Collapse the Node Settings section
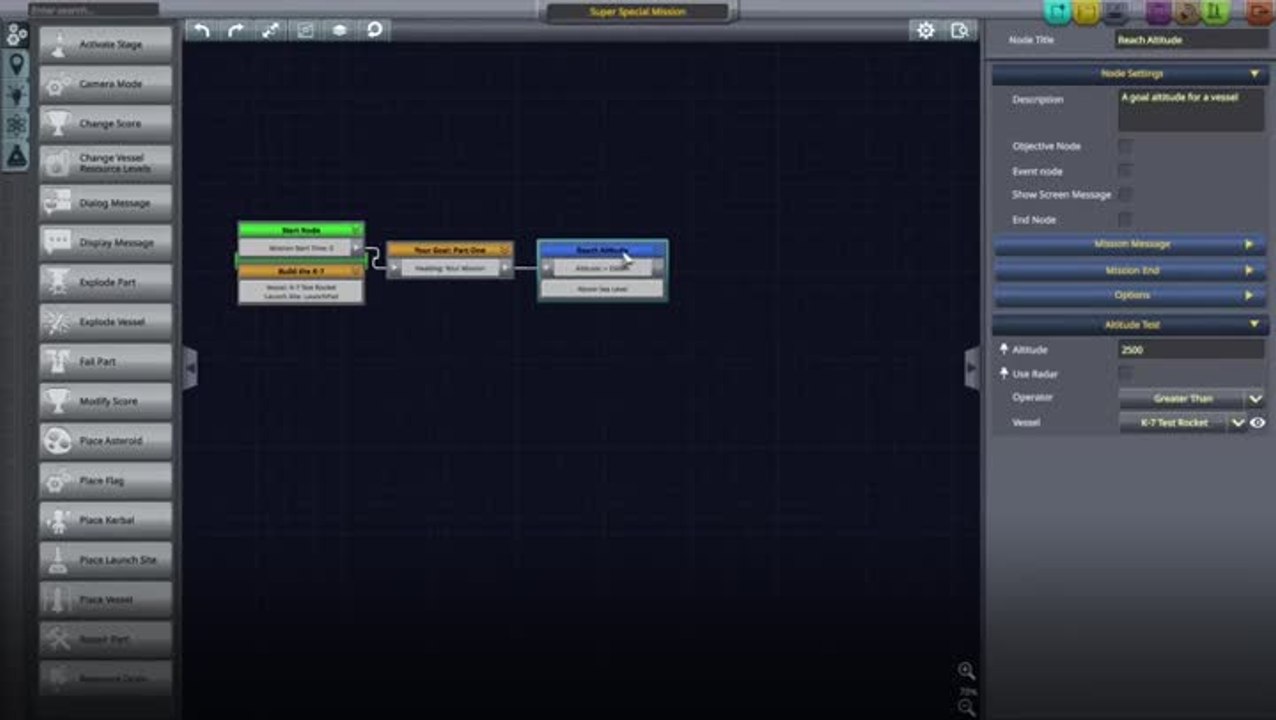1276x720 pixels. tap(1130, 74)
